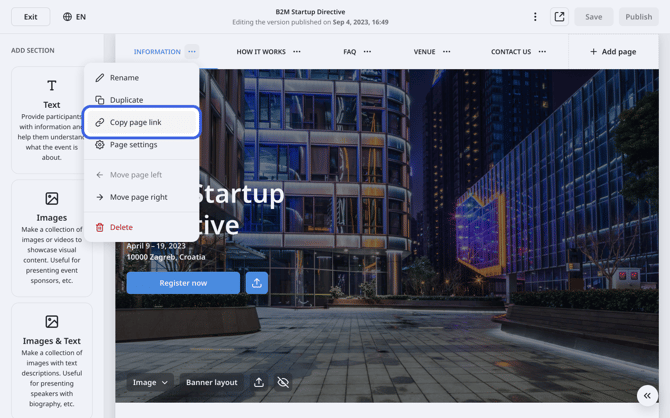Add the Text section from sidebar
Image resolution: width=670 pixels, height=418 pixels.
pos(52,120)
